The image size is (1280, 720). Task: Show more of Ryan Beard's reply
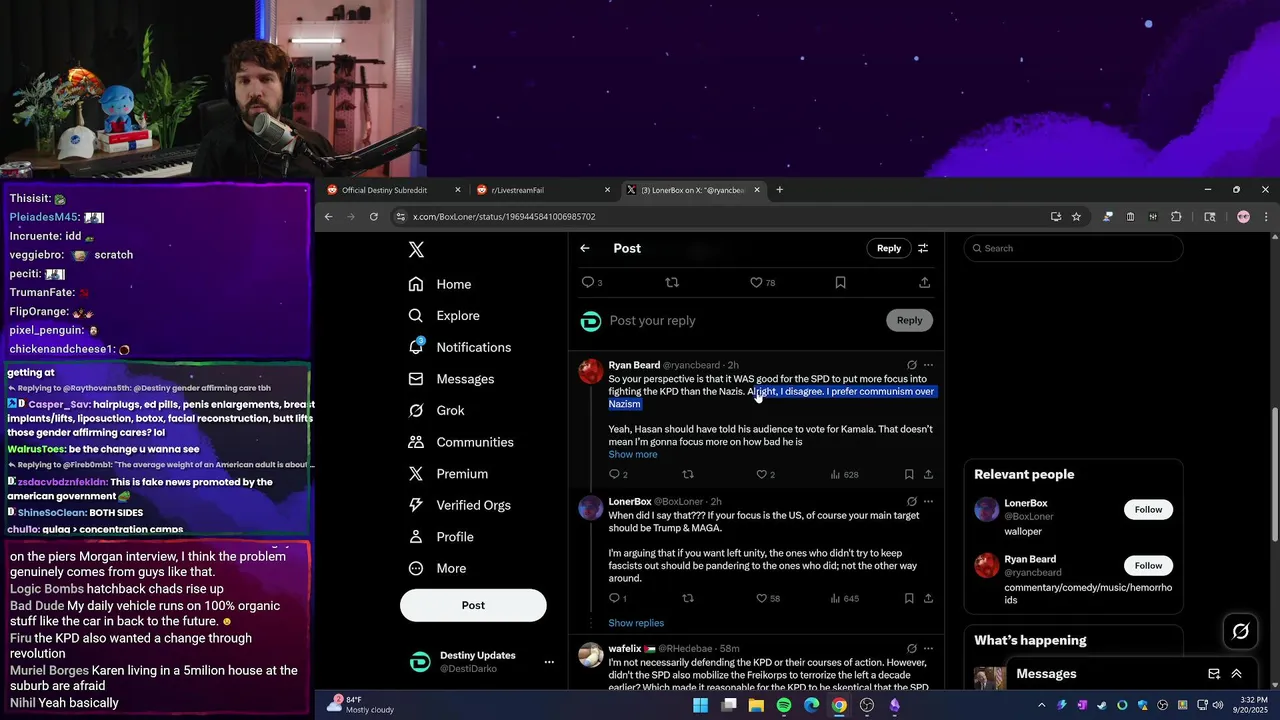pyautogui.click(x=633, y=454)
